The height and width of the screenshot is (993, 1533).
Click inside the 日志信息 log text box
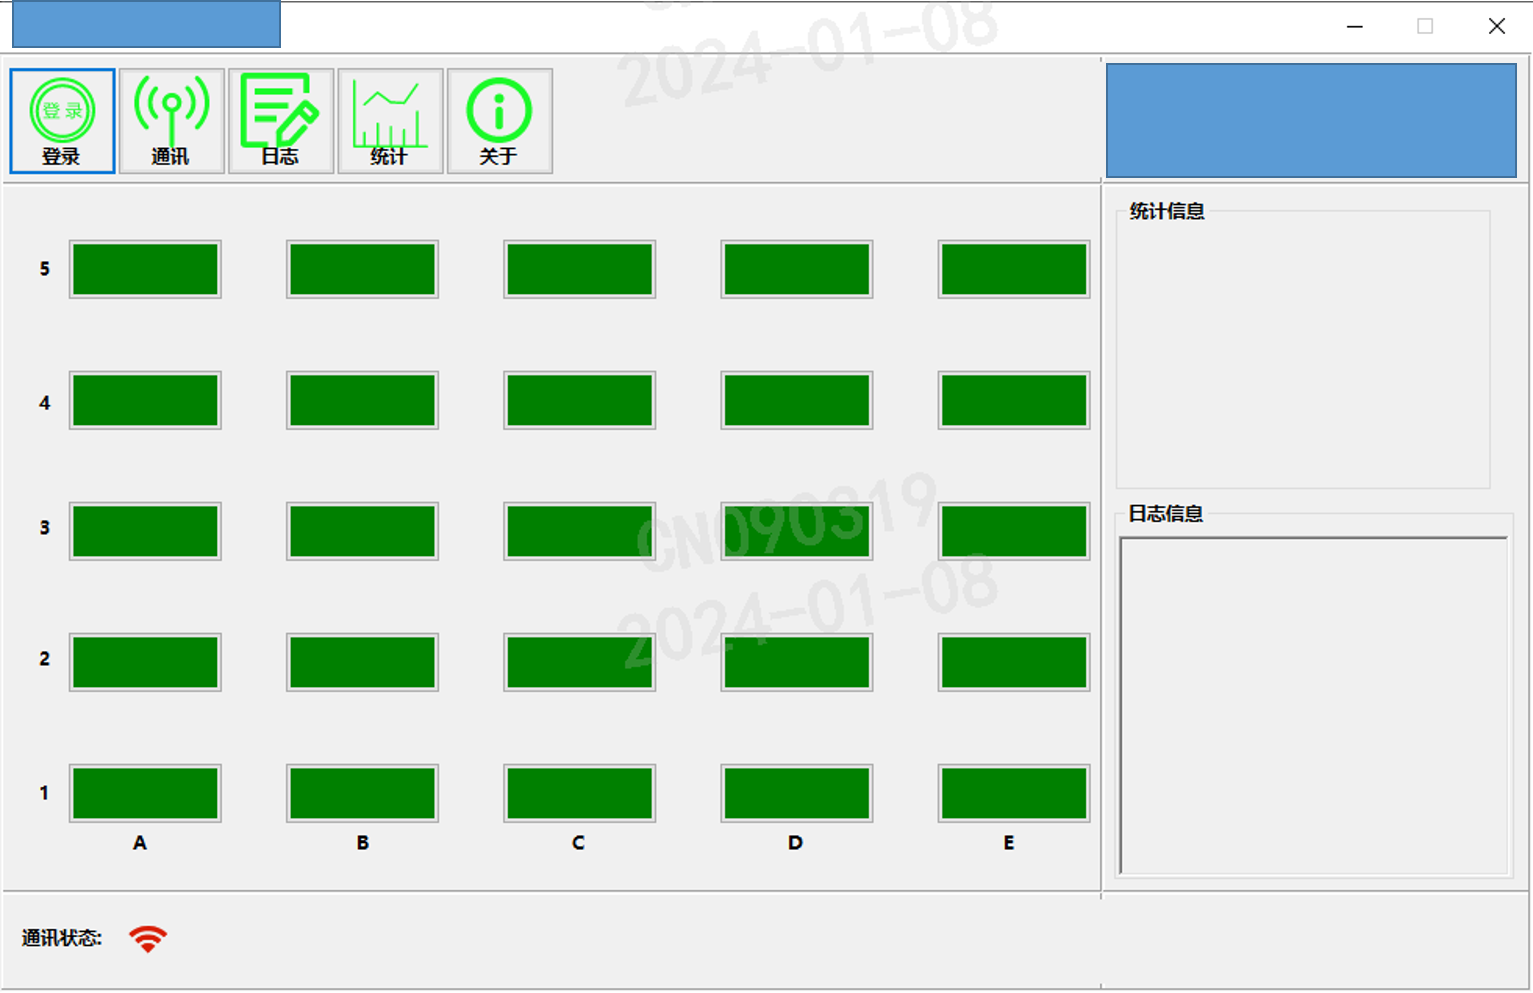point(1314,706)
